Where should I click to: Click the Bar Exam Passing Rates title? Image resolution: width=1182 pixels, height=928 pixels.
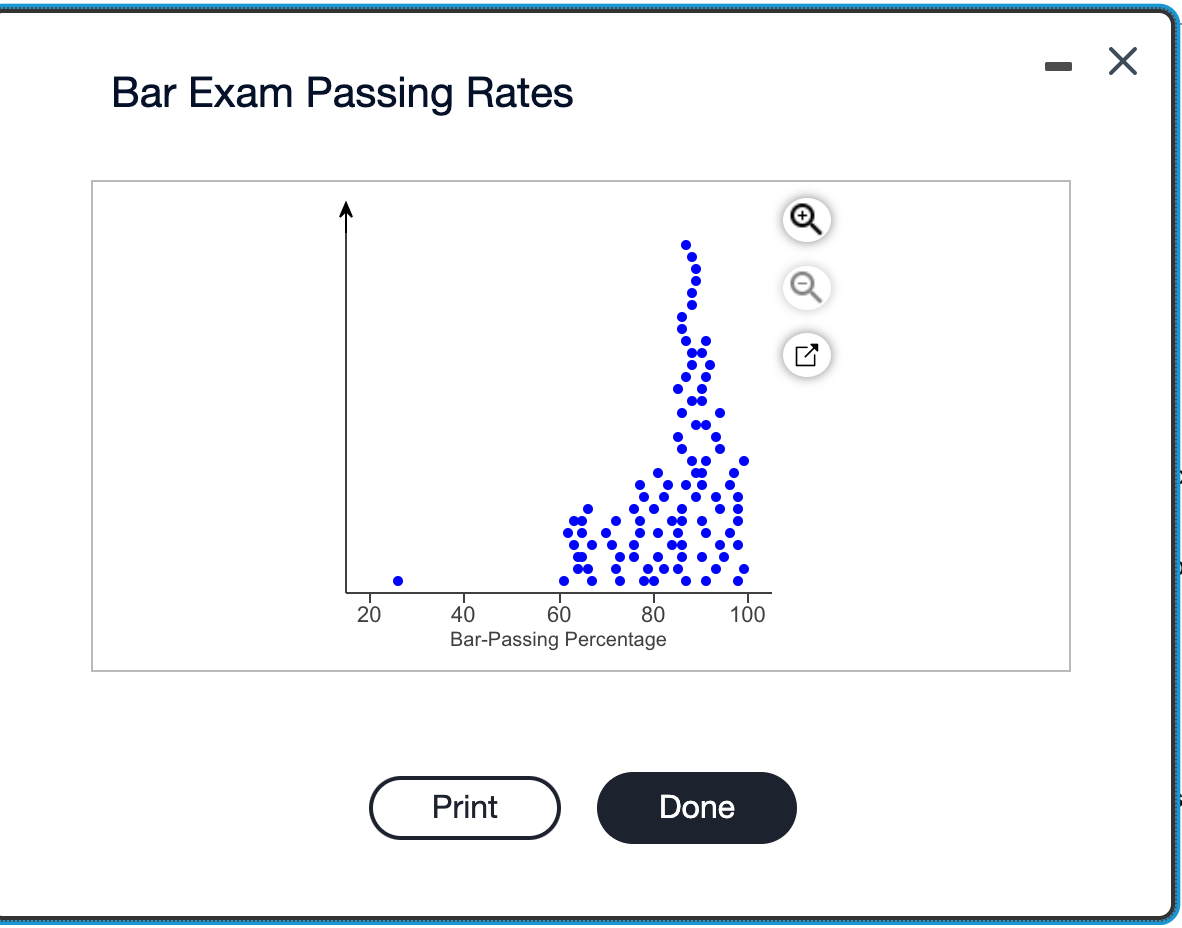point(343,92)
